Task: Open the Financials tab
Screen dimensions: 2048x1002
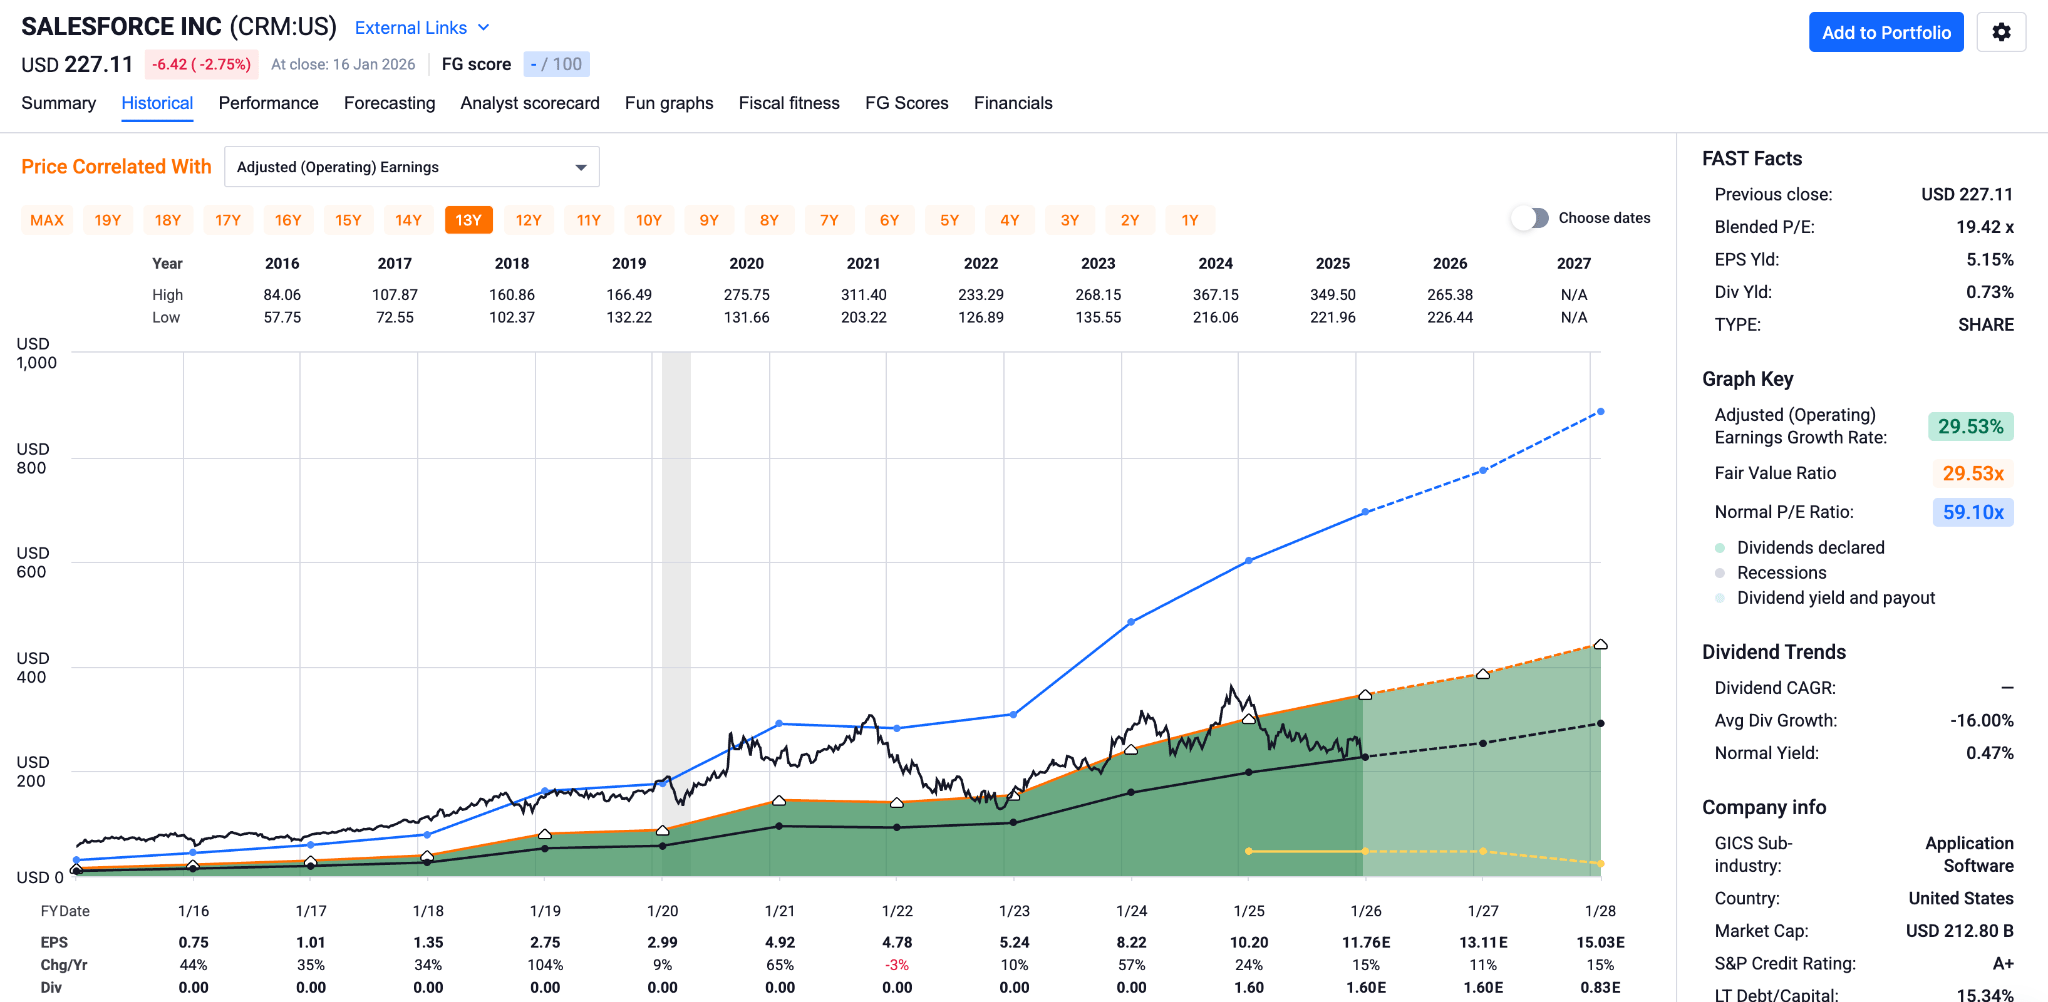Action: click(1013, 103)
